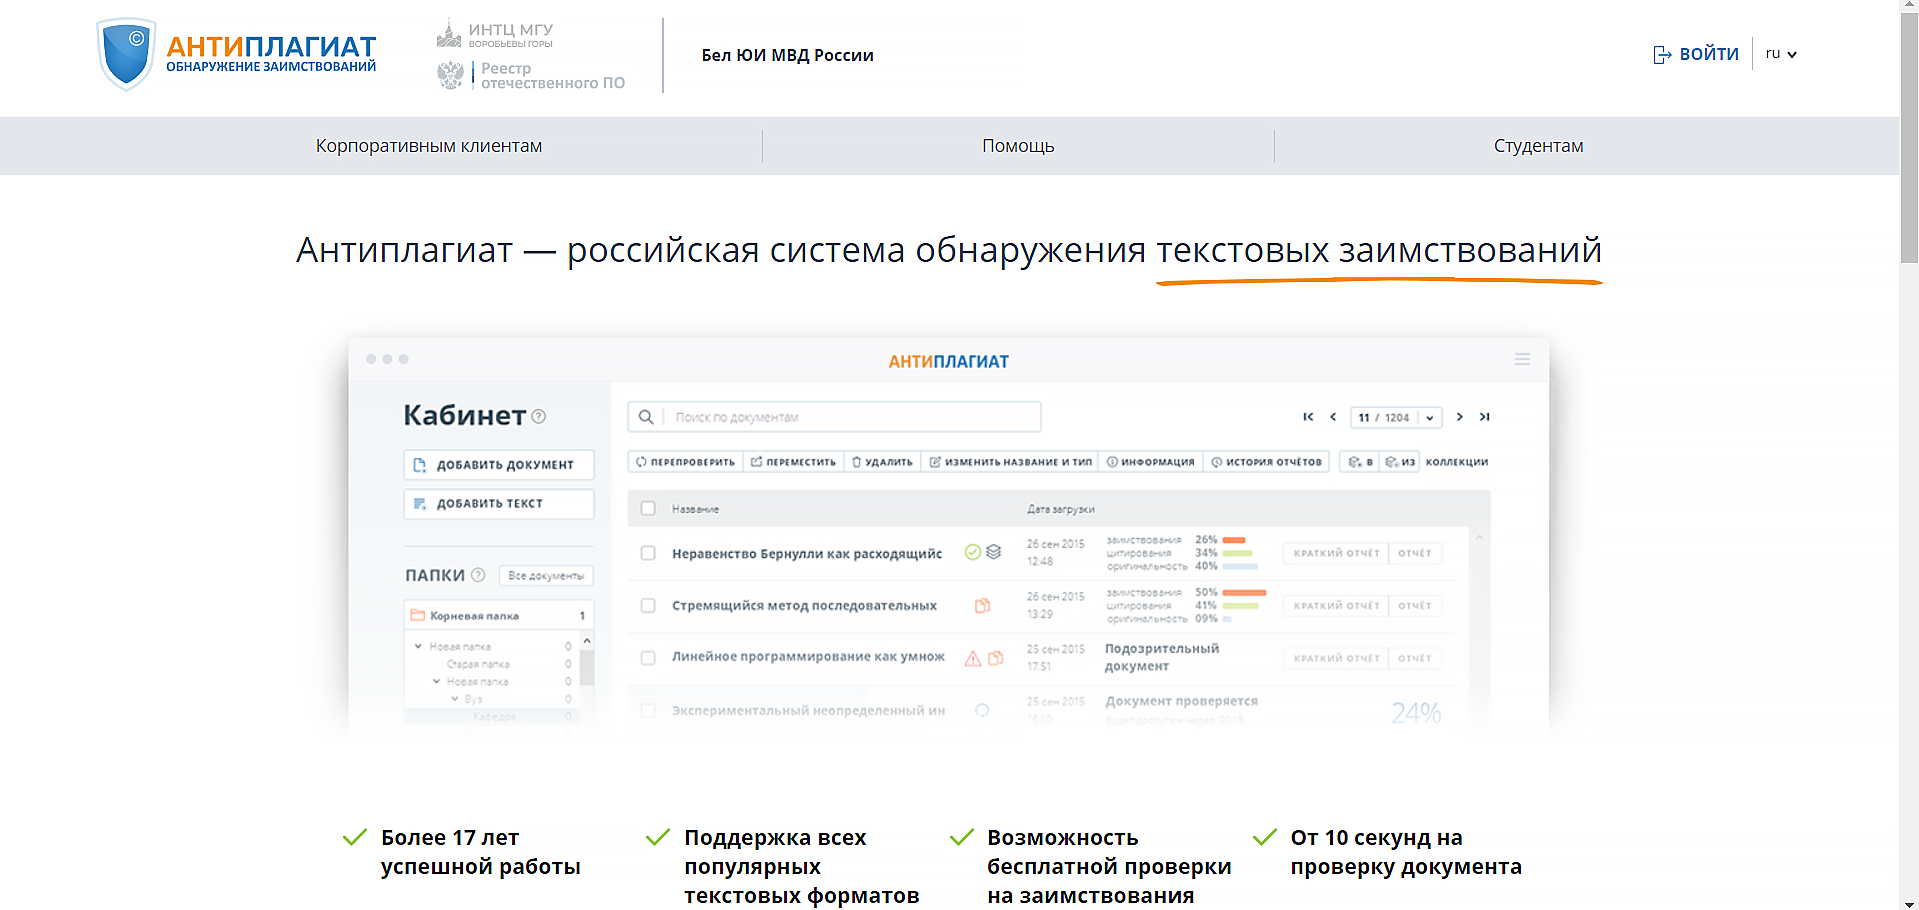Screen dimensions: 1919x910
Task: Click green checkmark beside От 10 секунд
Action: tap(1265, 837)
